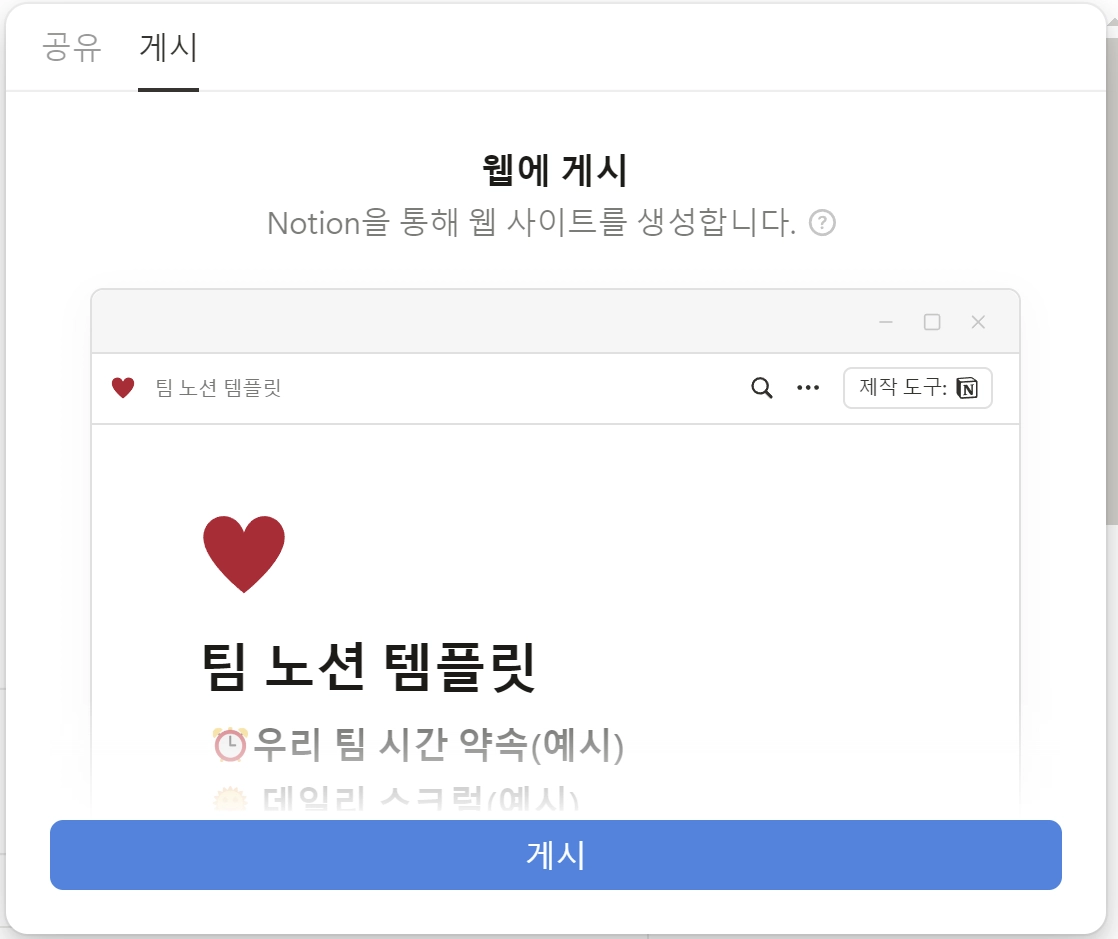Click the 제작 도구 Notion badge
The image size is (1118, 939).
coord(918,388)
